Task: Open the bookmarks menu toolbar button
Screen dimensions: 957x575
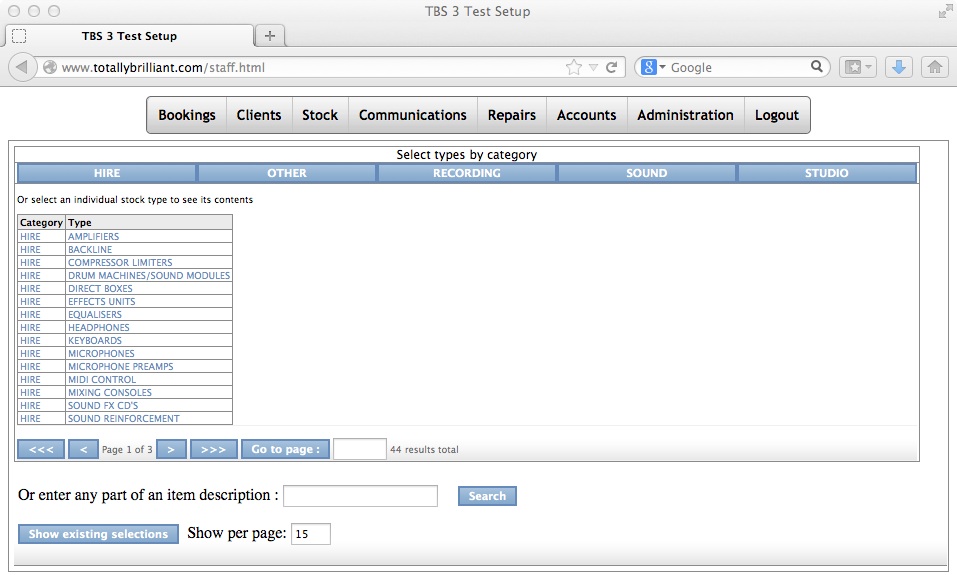Action: click(858, 67)
